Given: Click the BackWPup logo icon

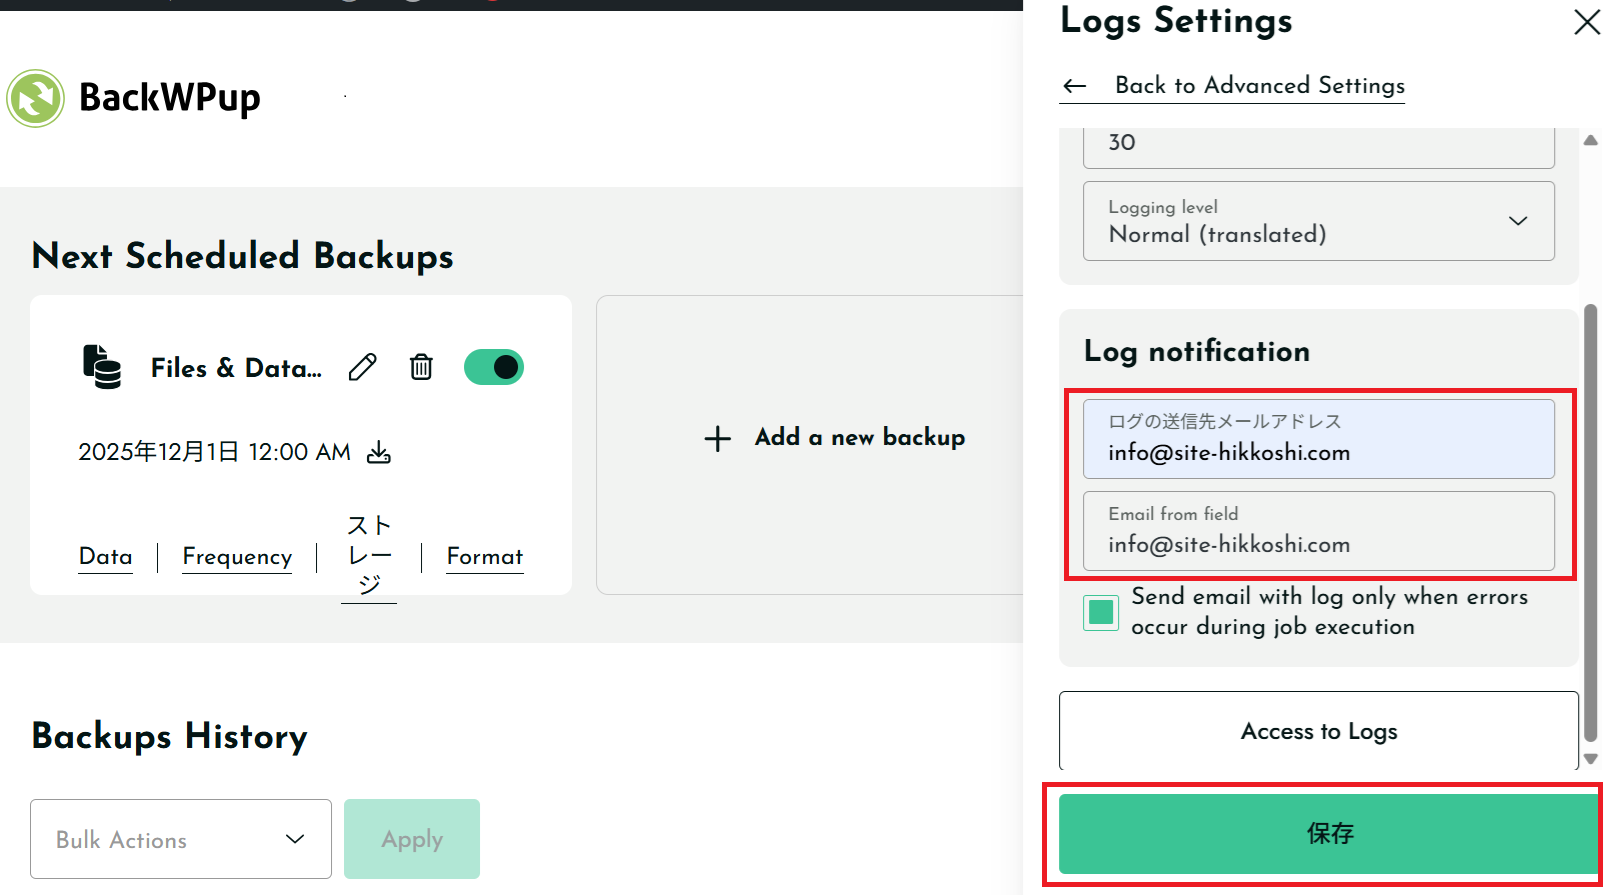Looking at the screenshot, I should (x=36, y=98).
